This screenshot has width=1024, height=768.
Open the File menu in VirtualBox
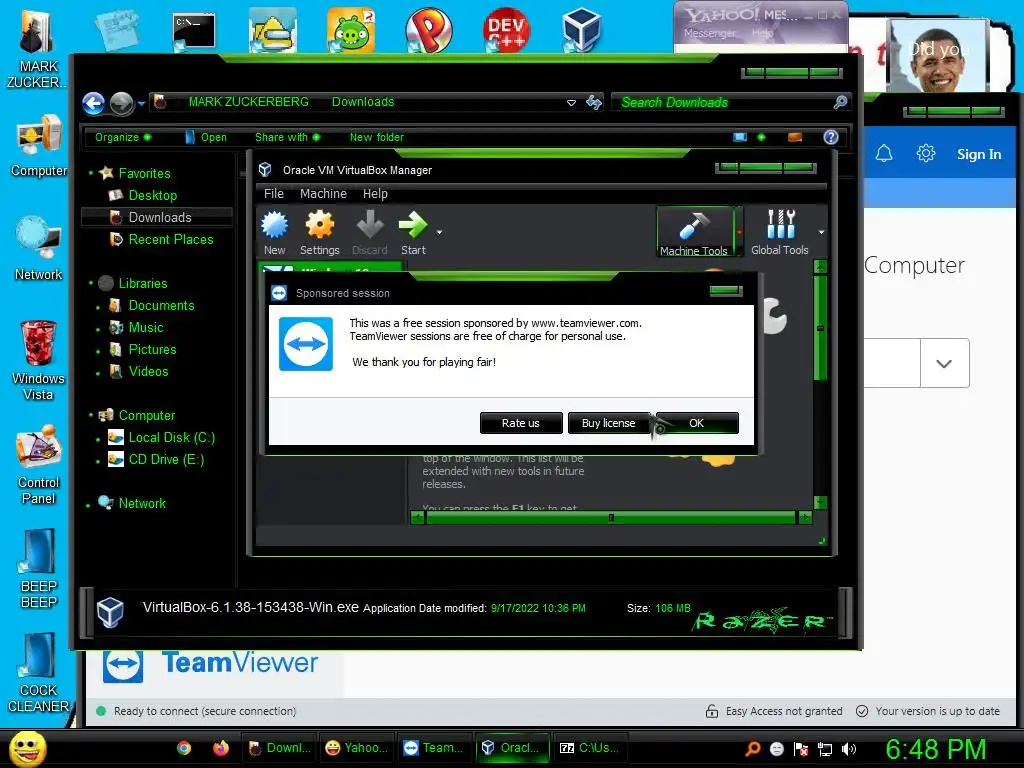coord(274,194)
